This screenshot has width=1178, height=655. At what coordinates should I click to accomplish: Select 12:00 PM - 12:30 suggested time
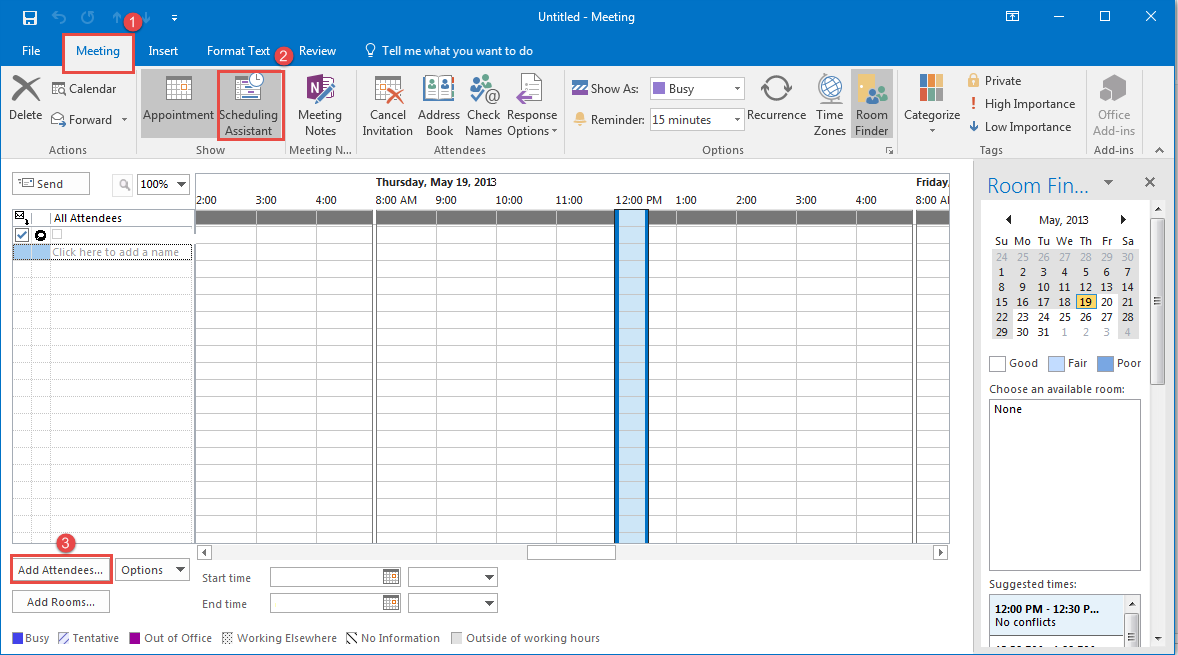click(1056, 615)
